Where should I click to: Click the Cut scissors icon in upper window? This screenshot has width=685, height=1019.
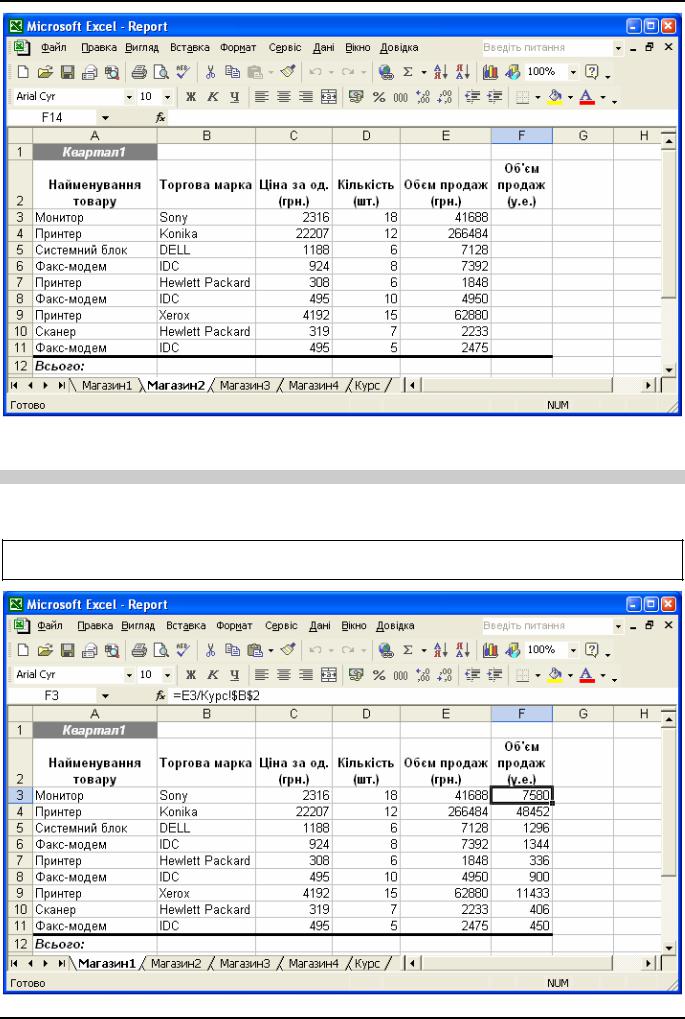pos(210,72)
